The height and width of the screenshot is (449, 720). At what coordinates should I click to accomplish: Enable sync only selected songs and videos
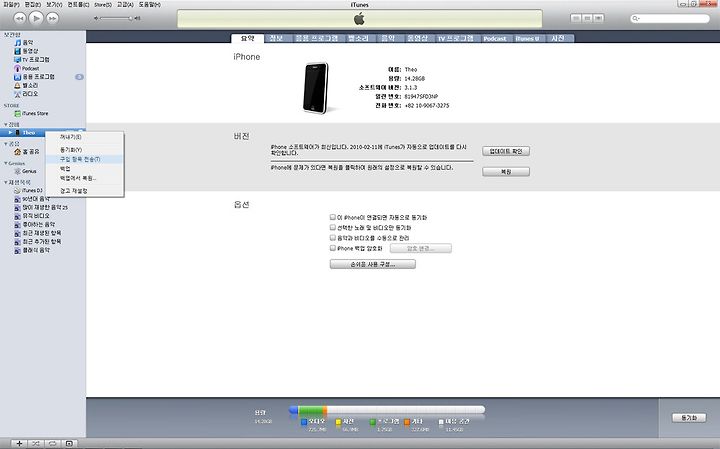(333, 227)
